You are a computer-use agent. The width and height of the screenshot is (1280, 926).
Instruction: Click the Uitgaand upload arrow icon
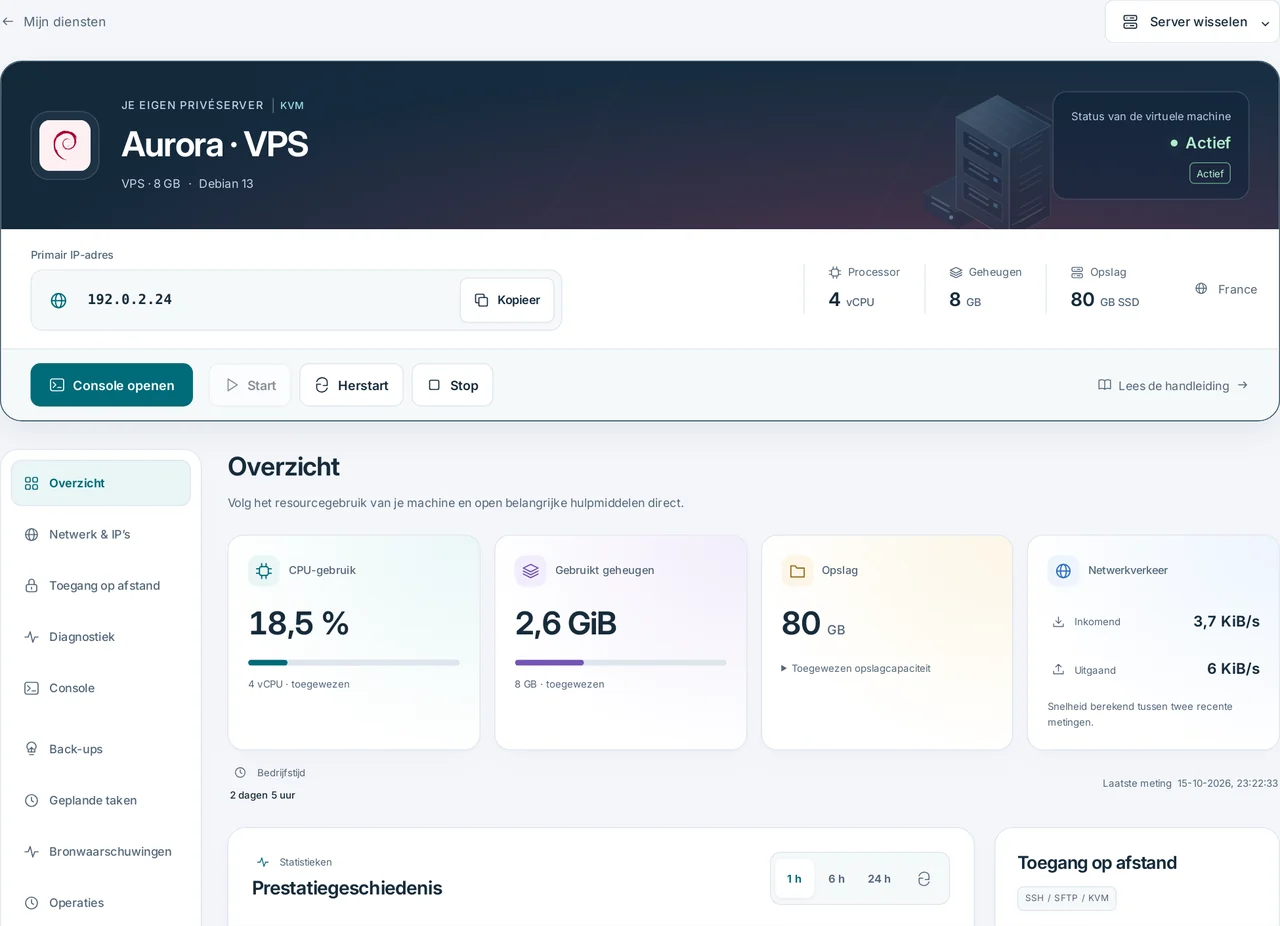1058,670
